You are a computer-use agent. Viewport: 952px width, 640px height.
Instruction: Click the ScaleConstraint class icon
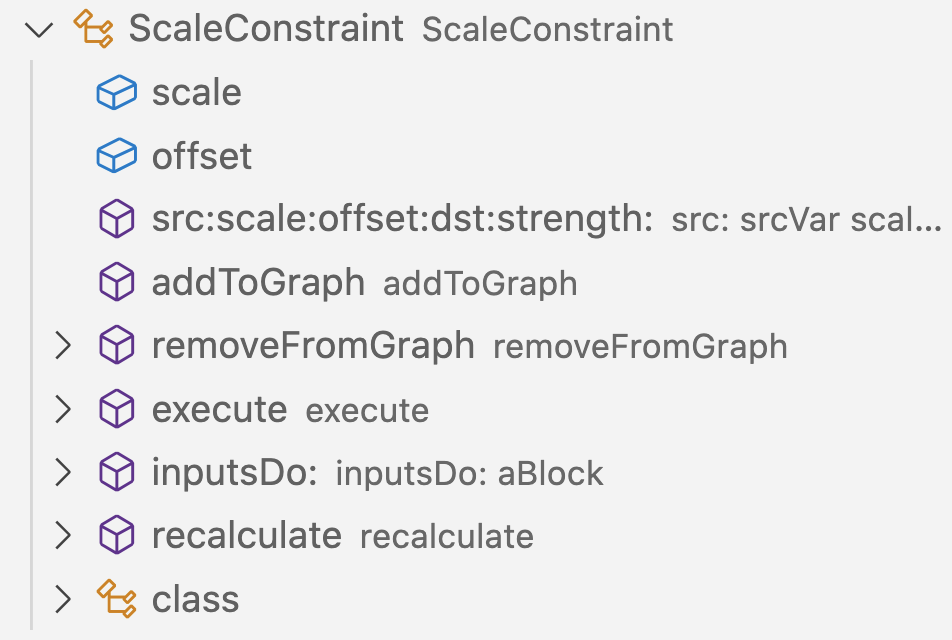point(93,29)
